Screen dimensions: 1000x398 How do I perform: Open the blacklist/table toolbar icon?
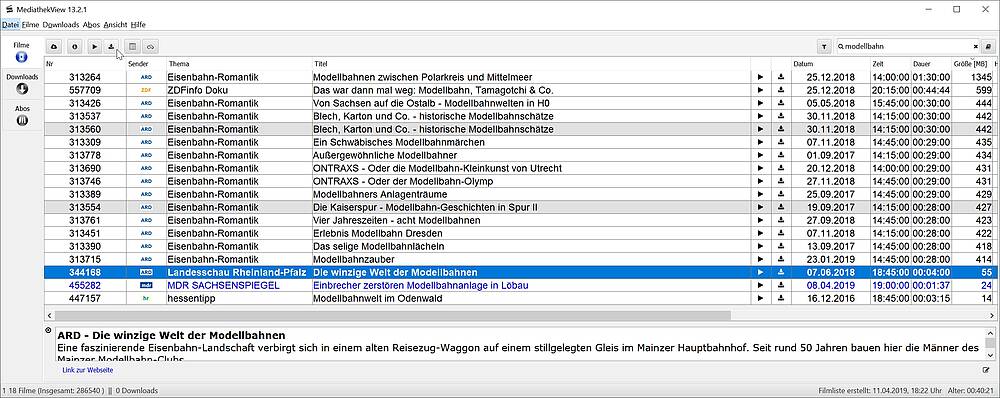133,47
